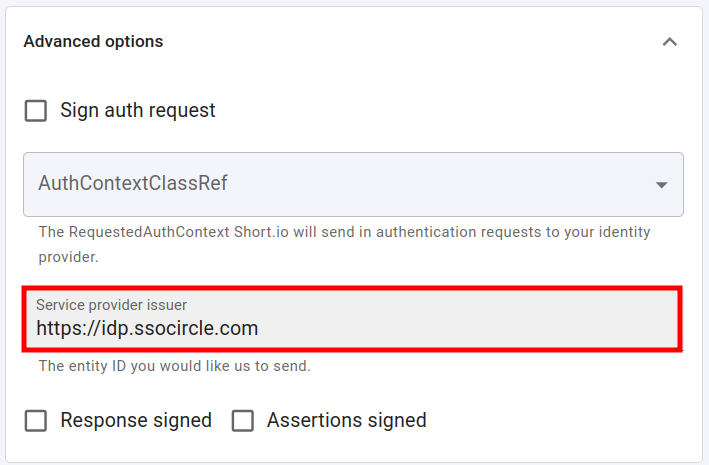Click the AuthContextClassRef dropdown arrow icon

pyautogui.click(x=661, y=185)
